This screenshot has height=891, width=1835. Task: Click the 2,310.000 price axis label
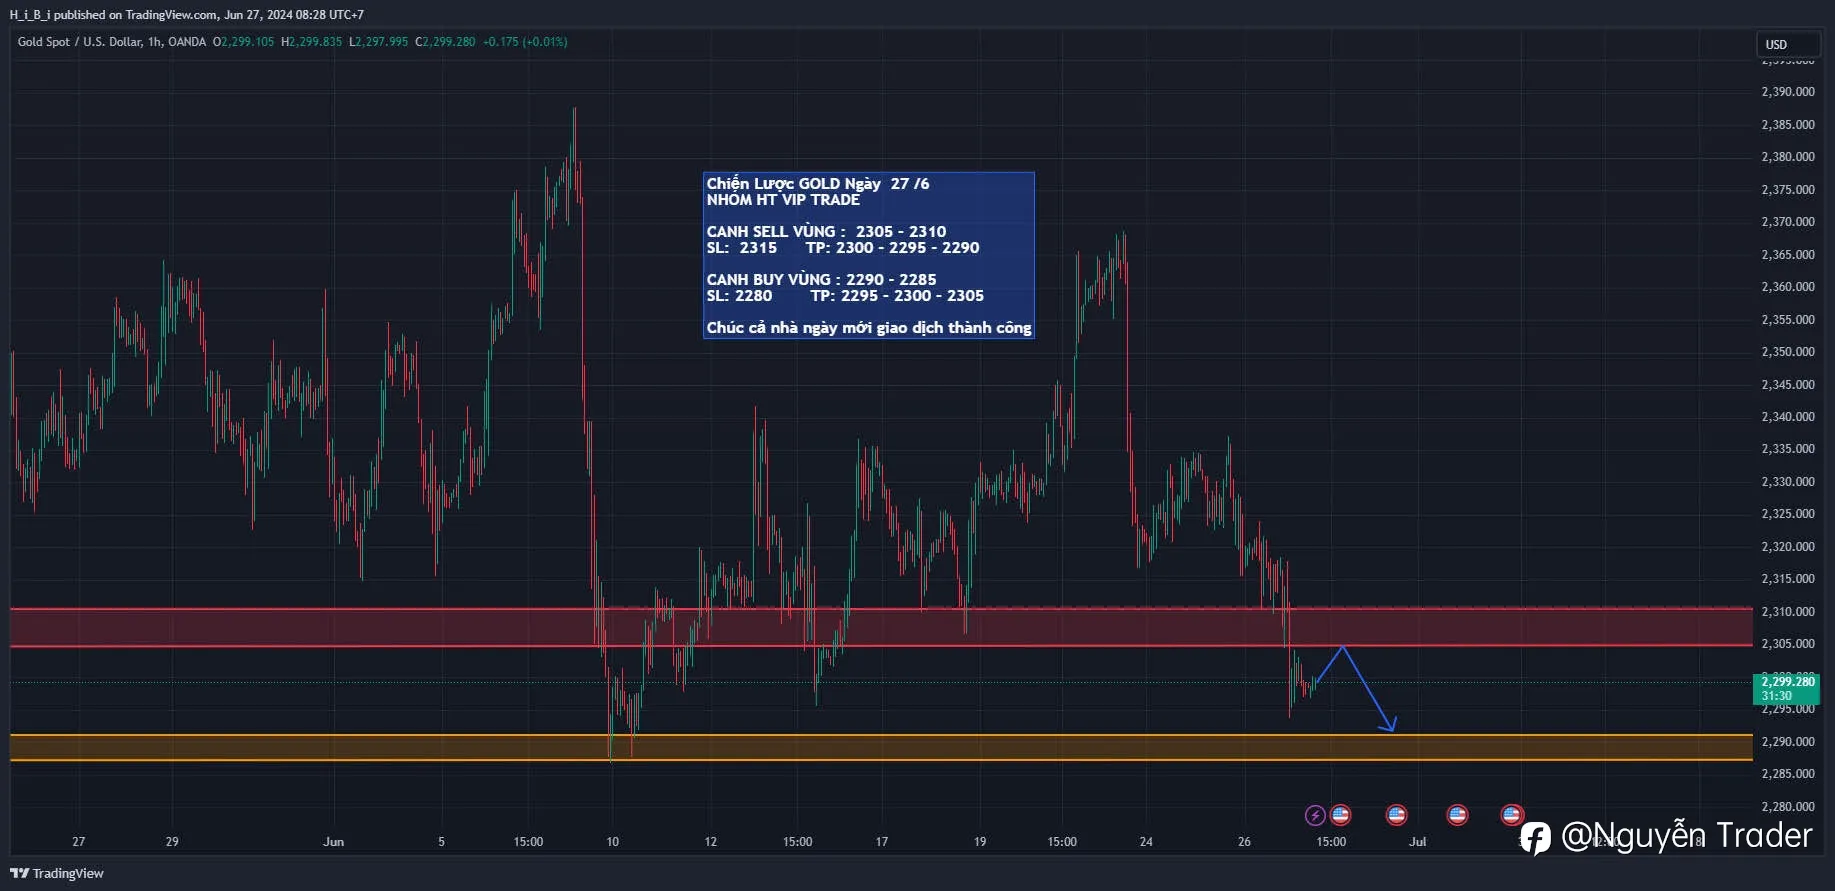tap(1788, 612)
